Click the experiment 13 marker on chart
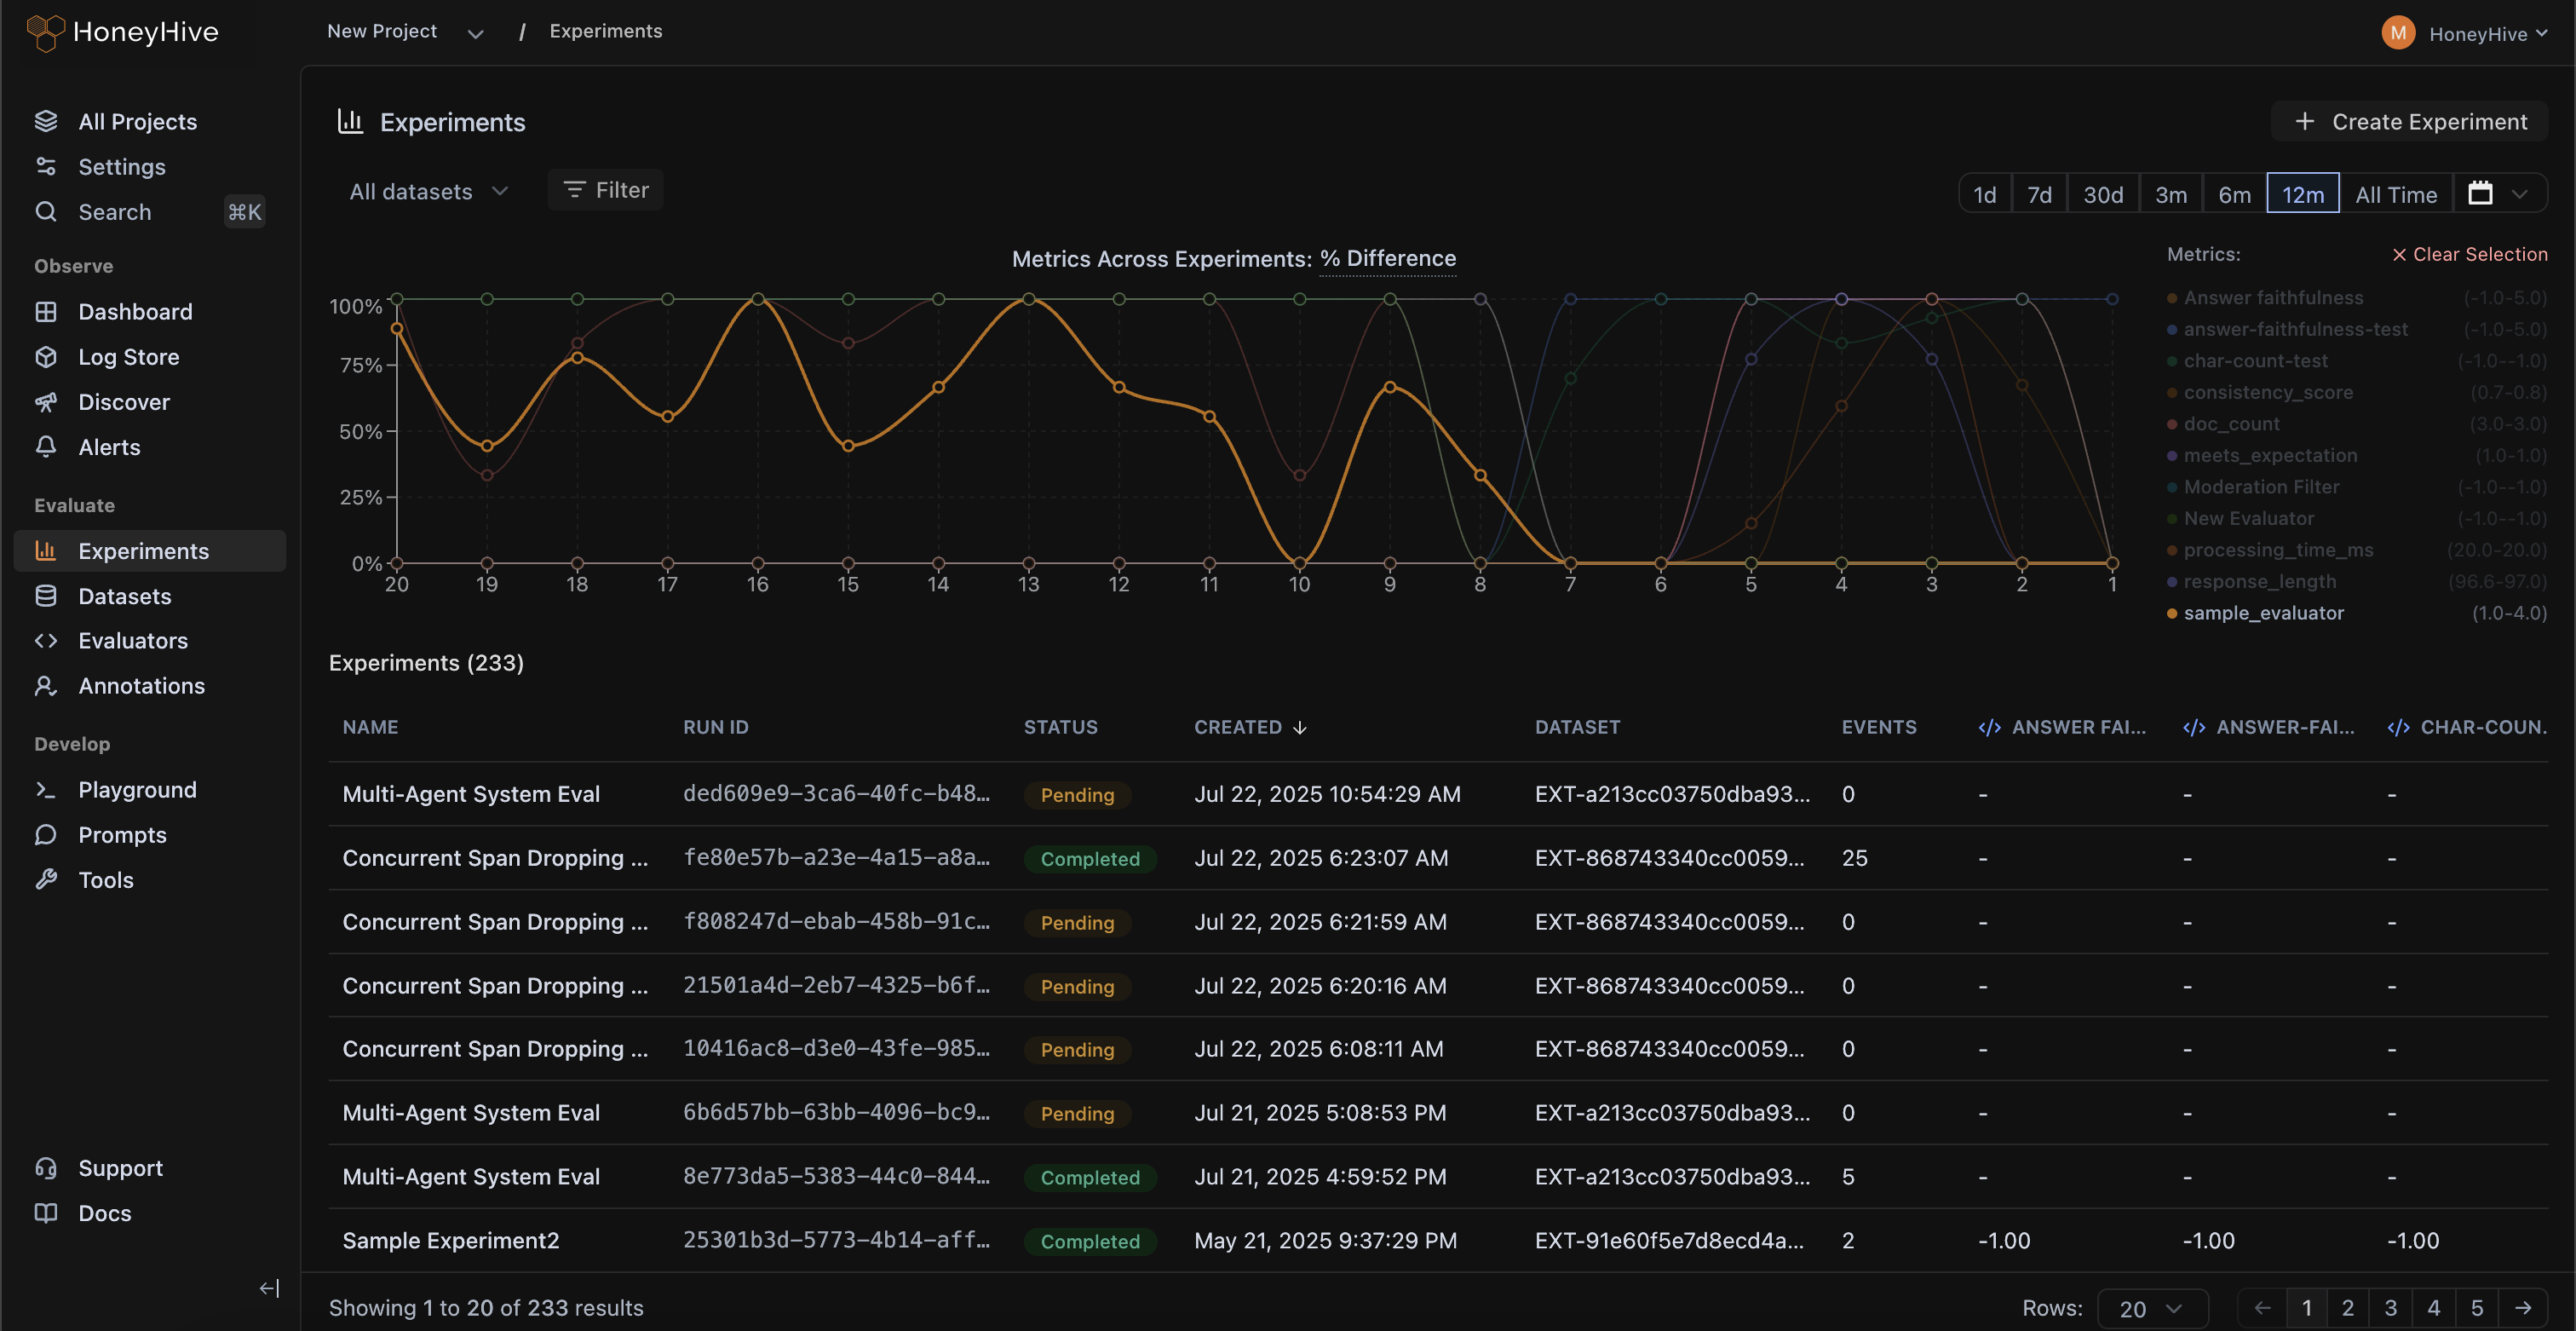Screen dimensions: 2576x1331 1028,299
